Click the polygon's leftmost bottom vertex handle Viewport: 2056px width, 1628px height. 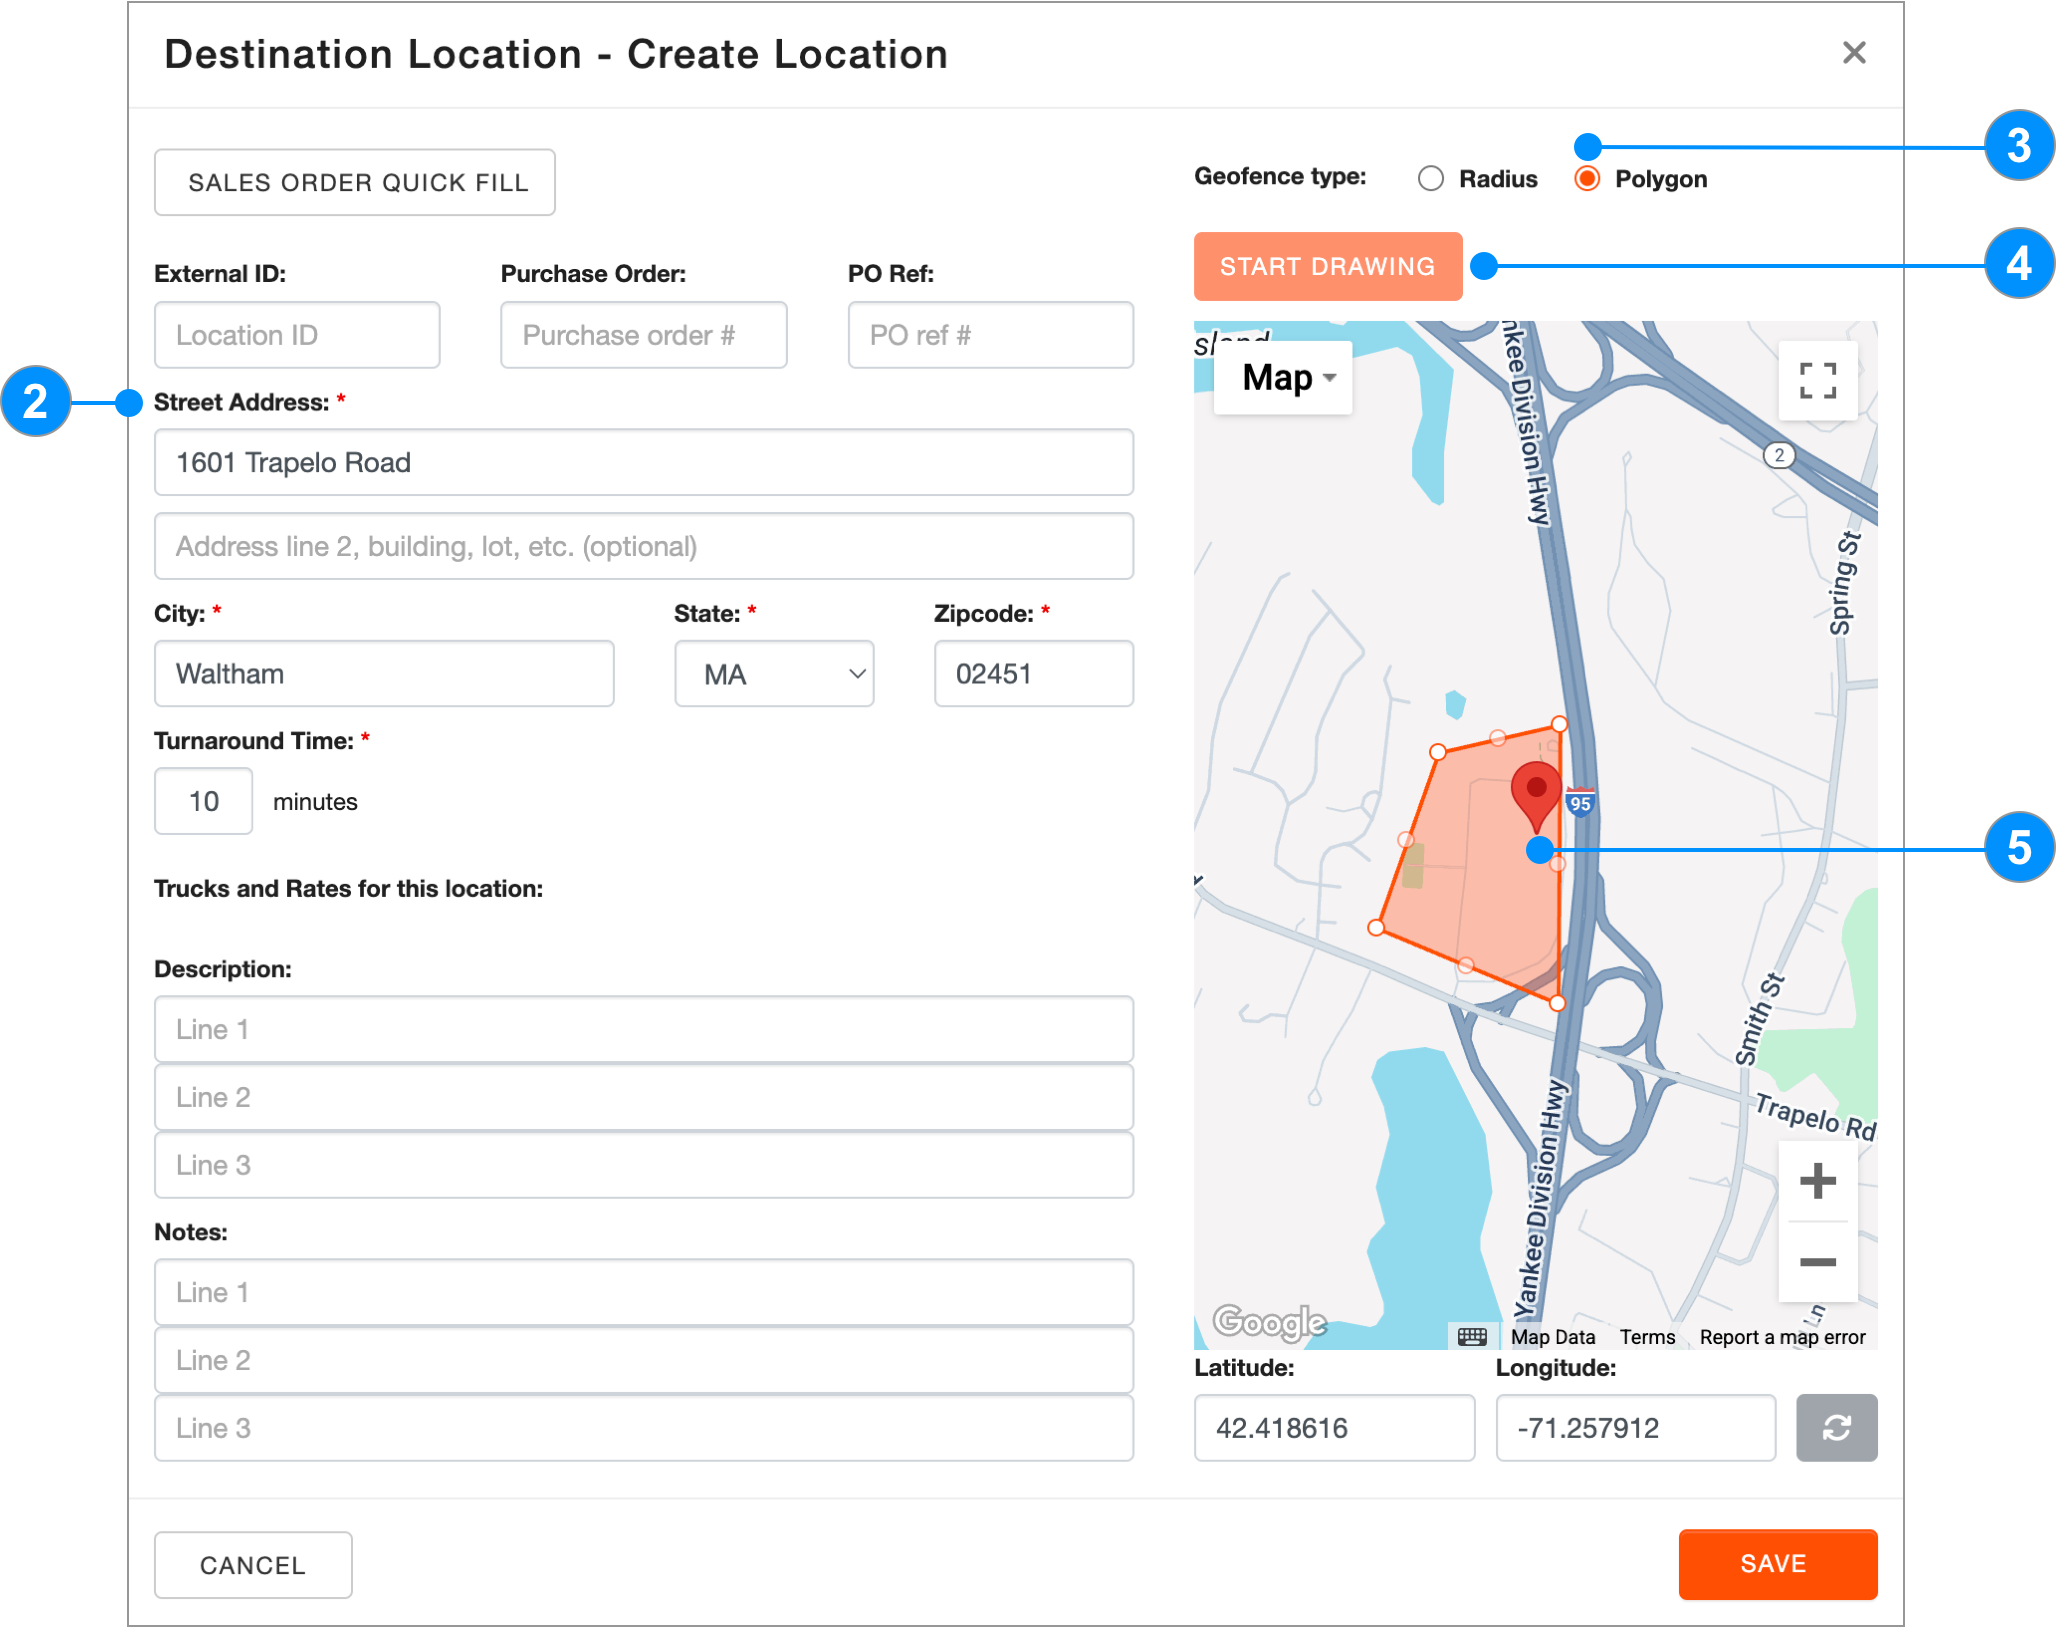(1376, 928)
